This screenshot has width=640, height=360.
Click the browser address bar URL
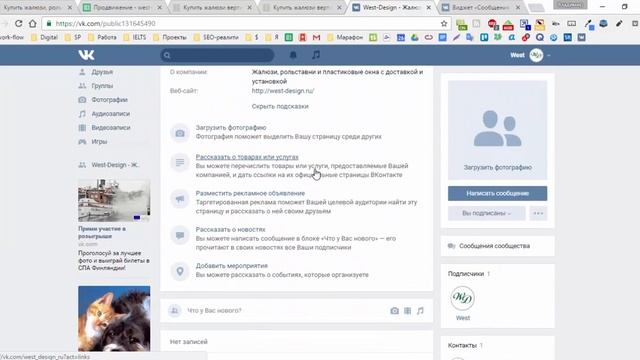coord(105,24)
